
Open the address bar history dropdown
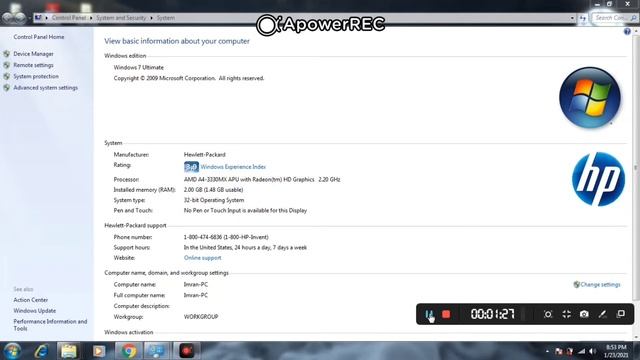point(572,18)
